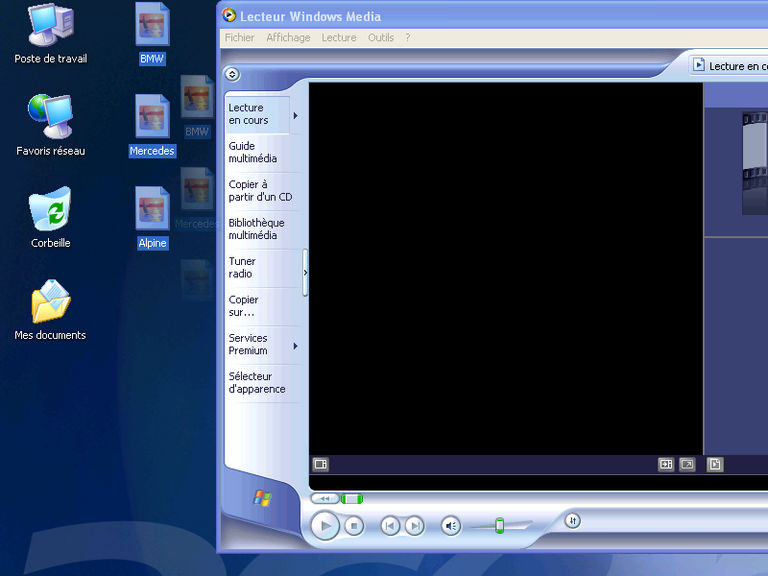The image size is (768, 576).
Task: Open visualization options icon below video
Action: click(x=321, y=464)
